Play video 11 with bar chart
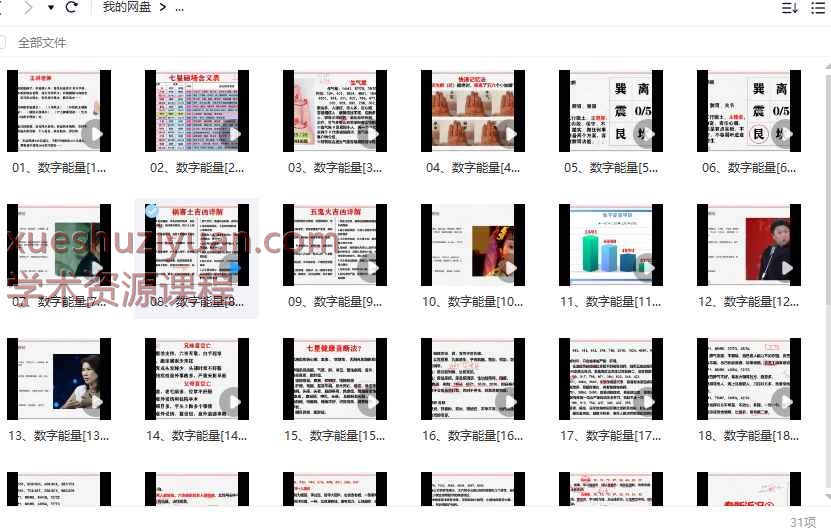Image resolution: width=831 pixels, height=529 pixels. tap(611, 244)
